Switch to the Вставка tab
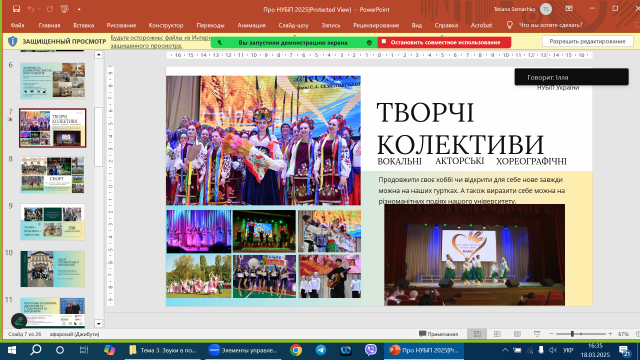This screenshot has width=640, height=360. pos(84,25)
